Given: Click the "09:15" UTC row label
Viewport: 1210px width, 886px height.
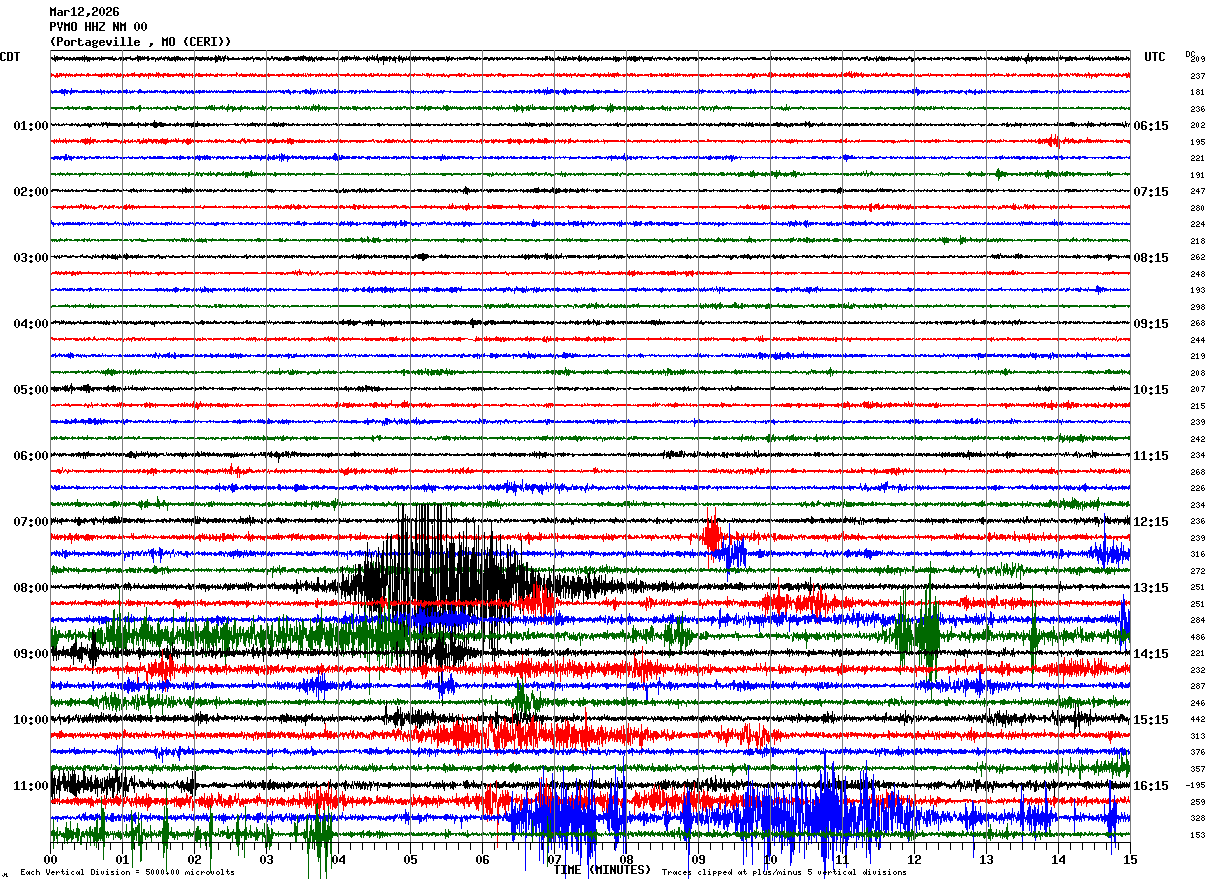Looking at the screenshot, I should click(x=1151, y=324).
